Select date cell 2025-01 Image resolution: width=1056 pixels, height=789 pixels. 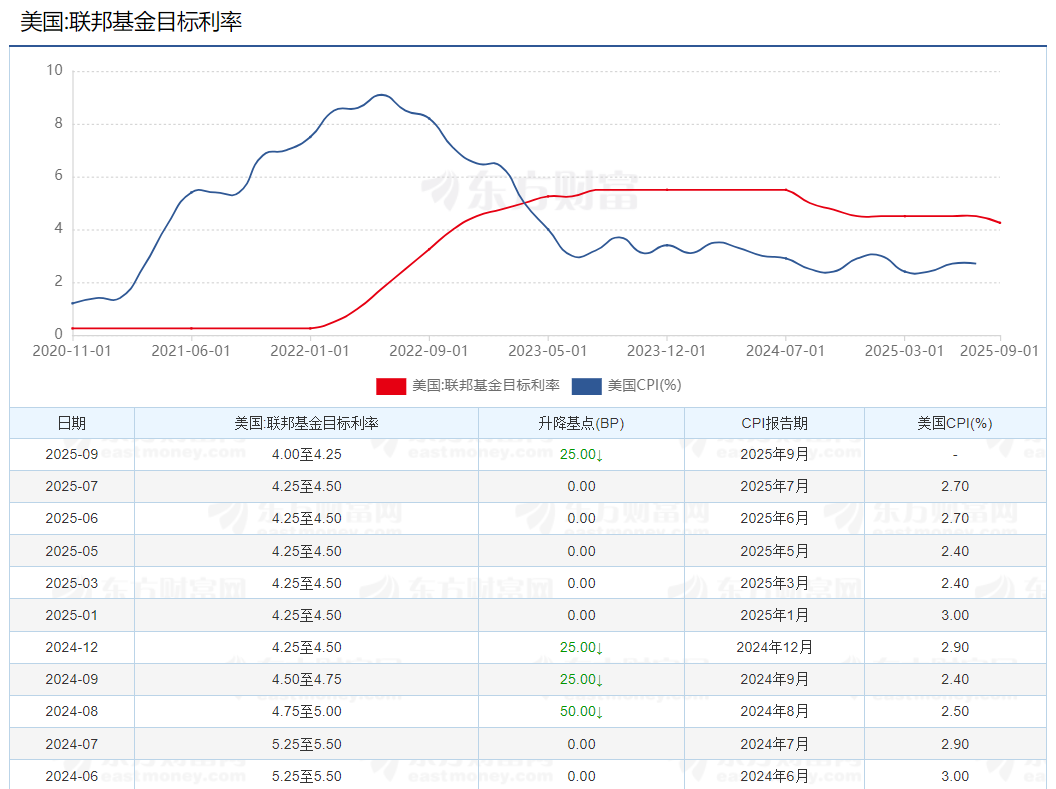click(x=71, y=615)
